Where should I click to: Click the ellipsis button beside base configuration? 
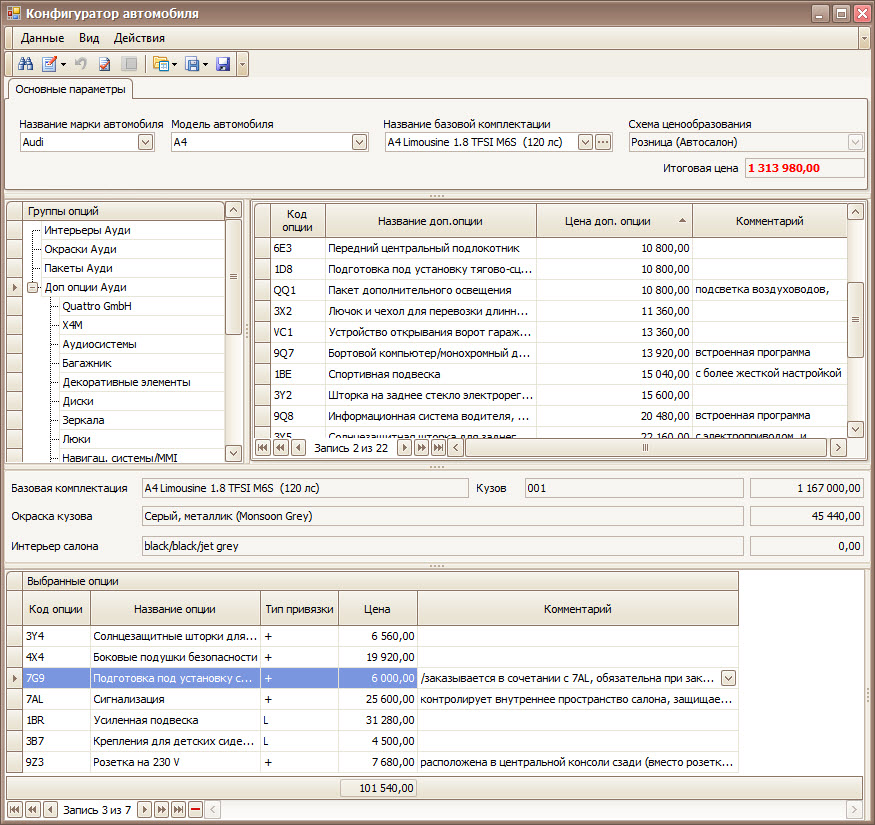(603, 142)
